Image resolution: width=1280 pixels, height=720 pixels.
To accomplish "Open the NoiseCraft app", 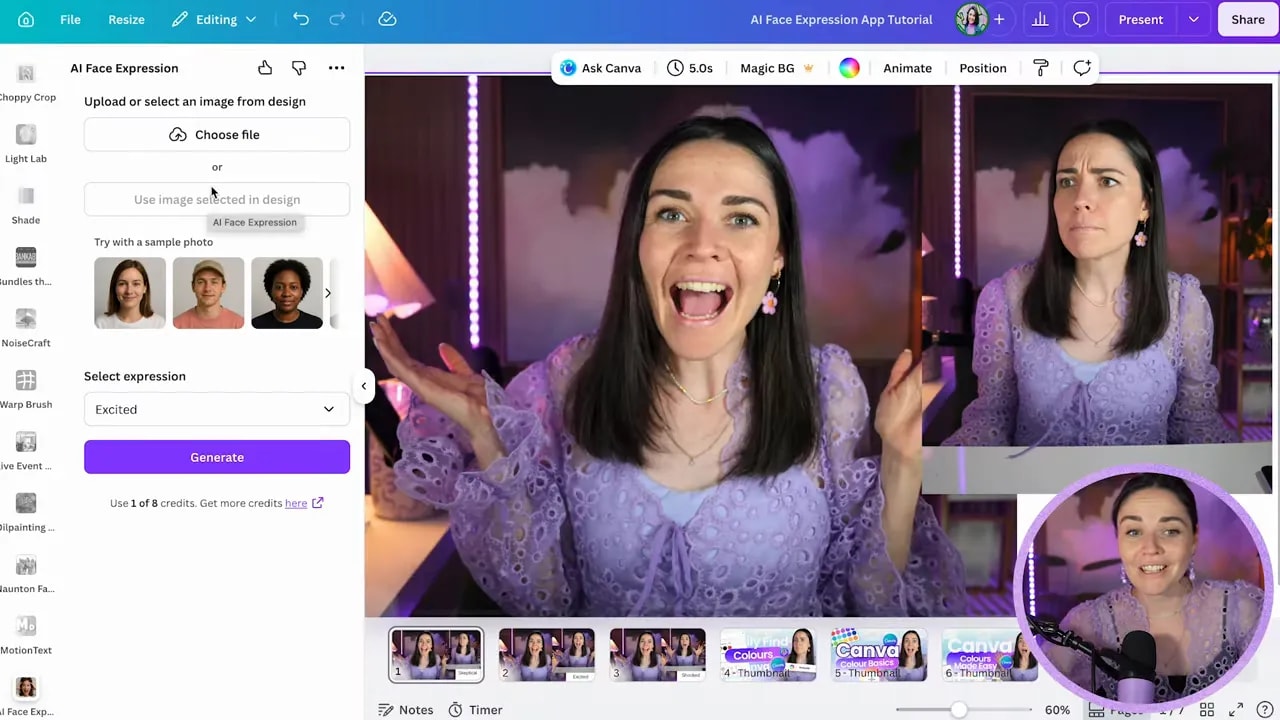I will 26,328.
